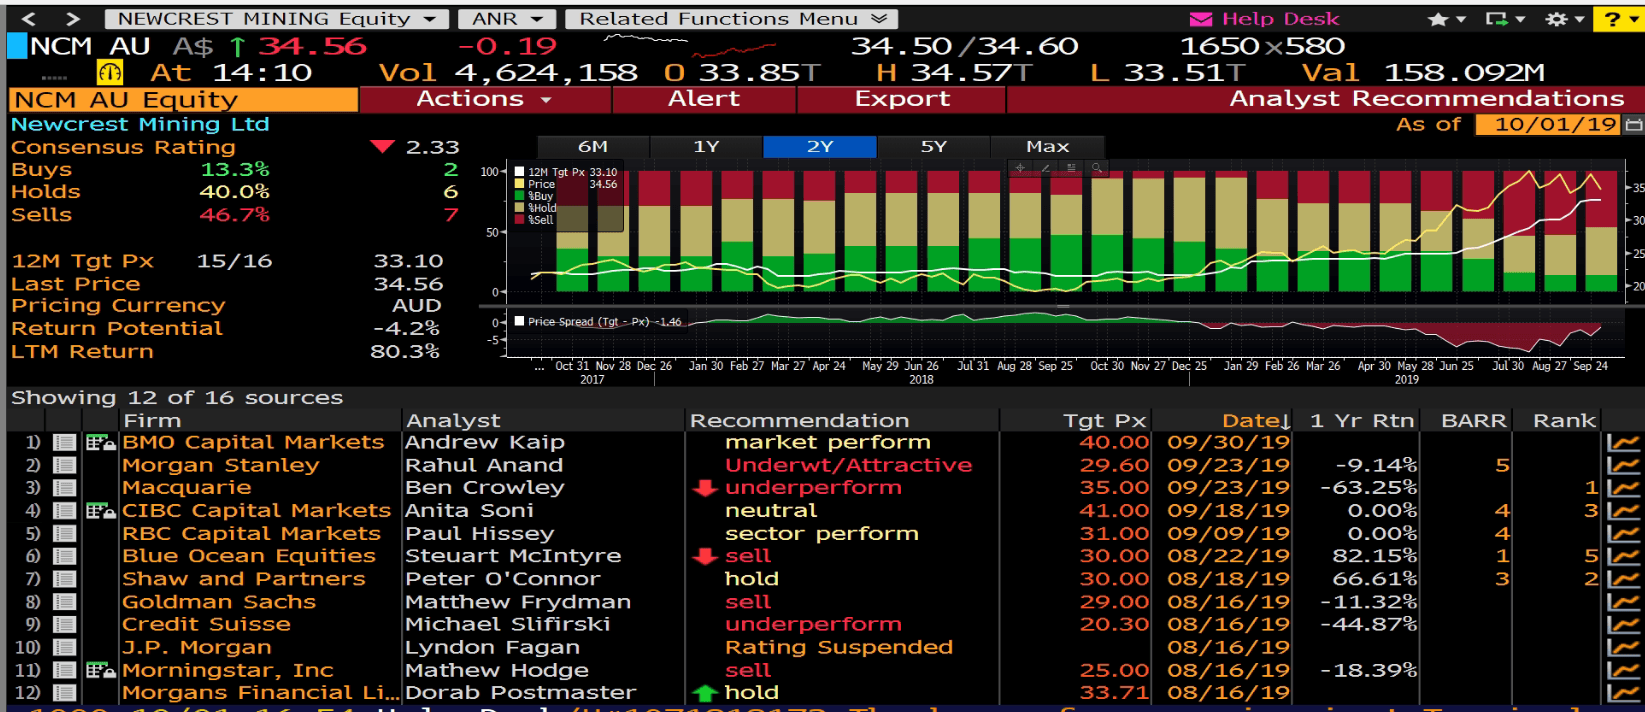Image resolution: width=1645 pixels, height=712 pixels.
Task: Toggle 12M Tgt Px series in legend
Action: [x=519, y=172]
